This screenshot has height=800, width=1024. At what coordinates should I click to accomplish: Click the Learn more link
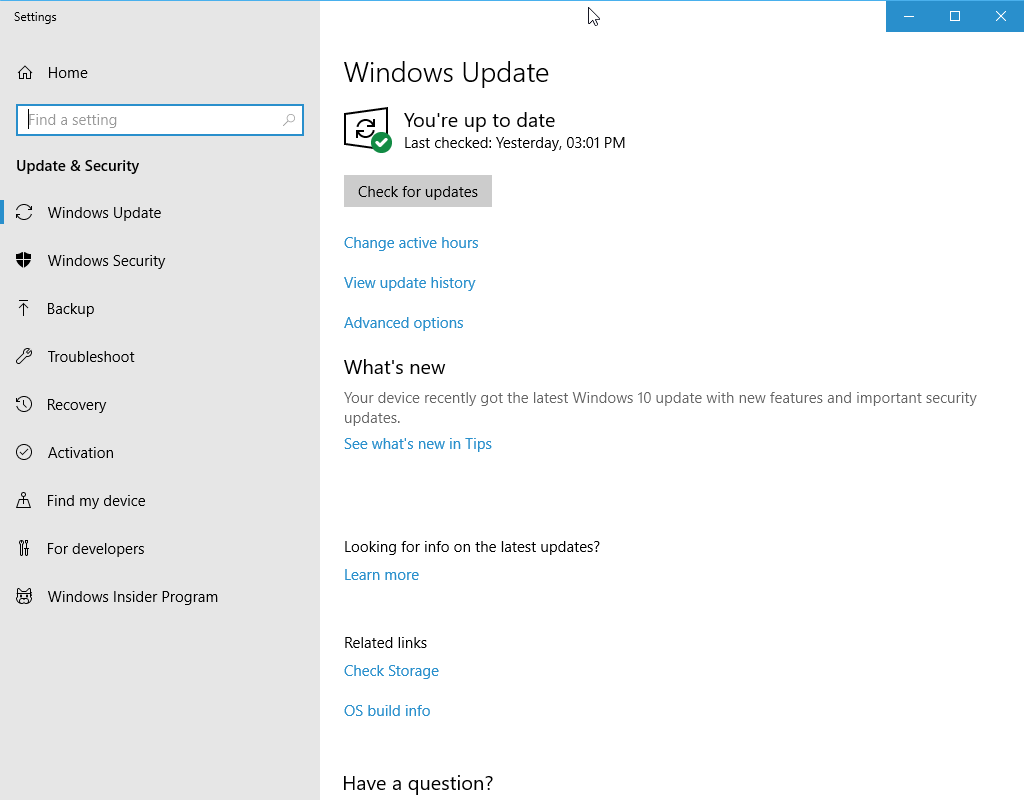point(381,575)
